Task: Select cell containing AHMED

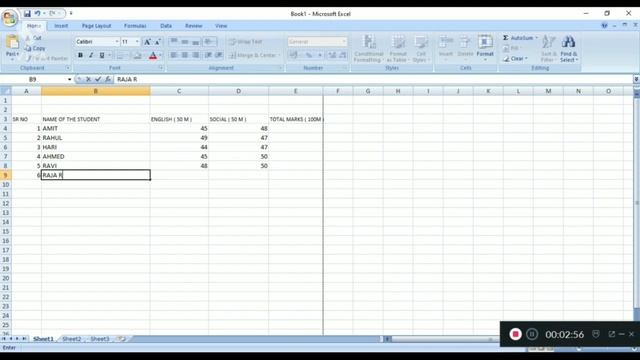Action: 96,156
